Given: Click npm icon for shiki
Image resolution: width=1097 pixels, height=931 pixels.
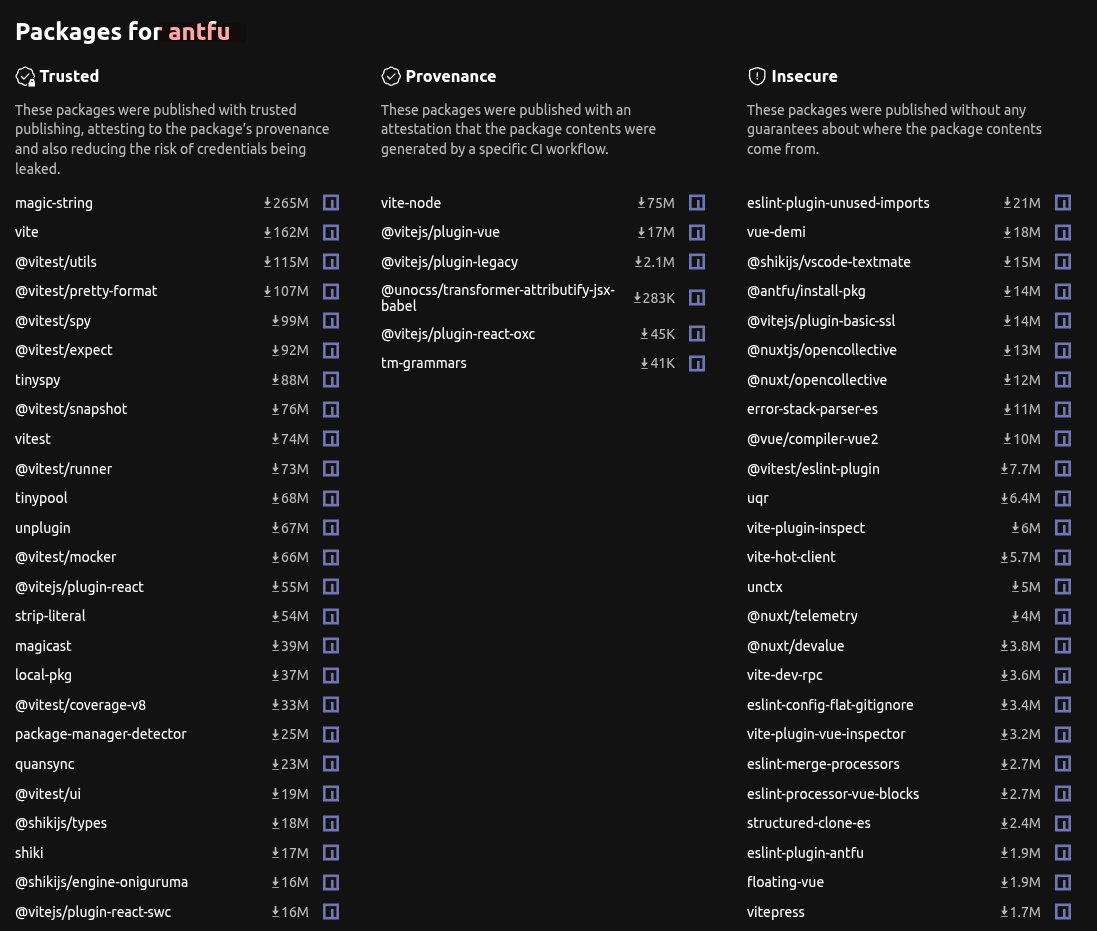Looking at the screenshot, I should [331, 853].
